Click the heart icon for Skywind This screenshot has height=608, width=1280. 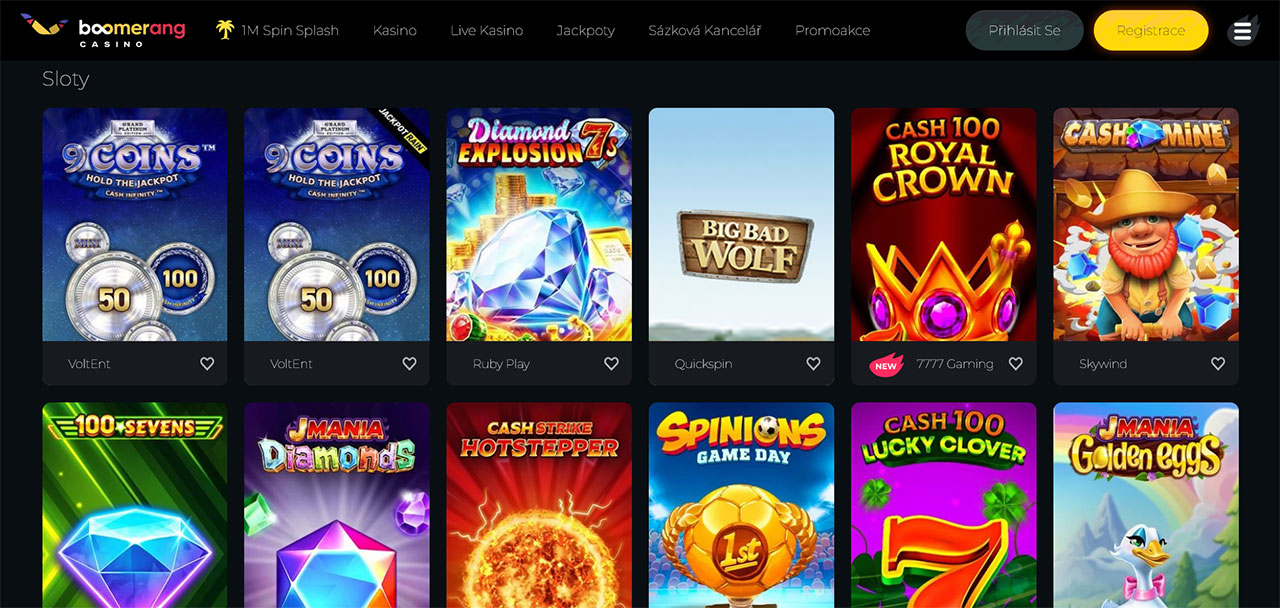1218,364
